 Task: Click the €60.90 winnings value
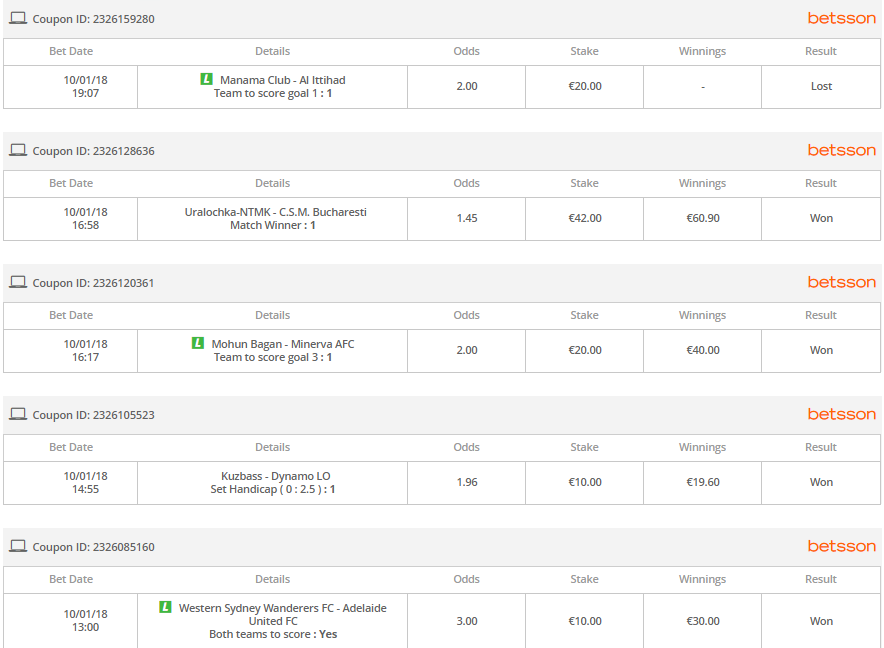702,218
